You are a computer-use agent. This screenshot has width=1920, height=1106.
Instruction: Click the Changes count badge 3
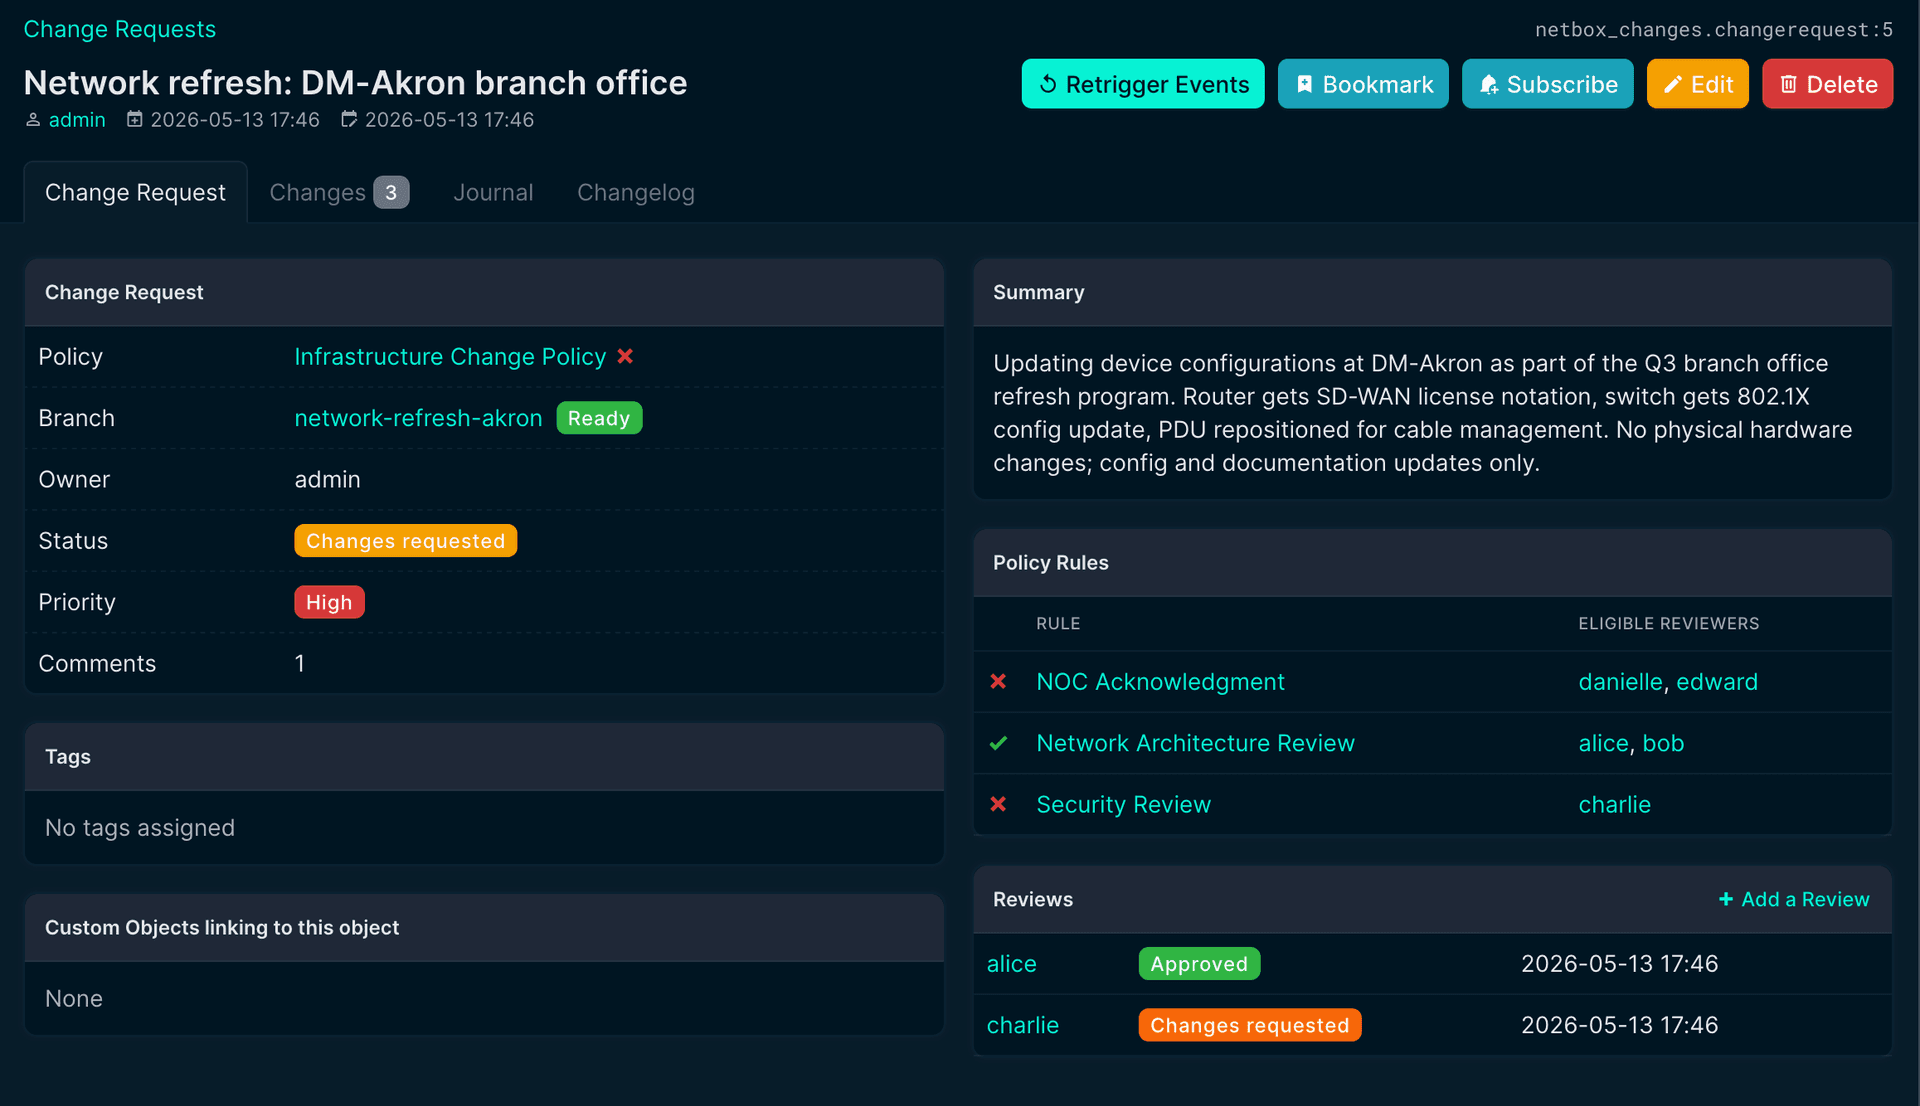coord(391,192)
